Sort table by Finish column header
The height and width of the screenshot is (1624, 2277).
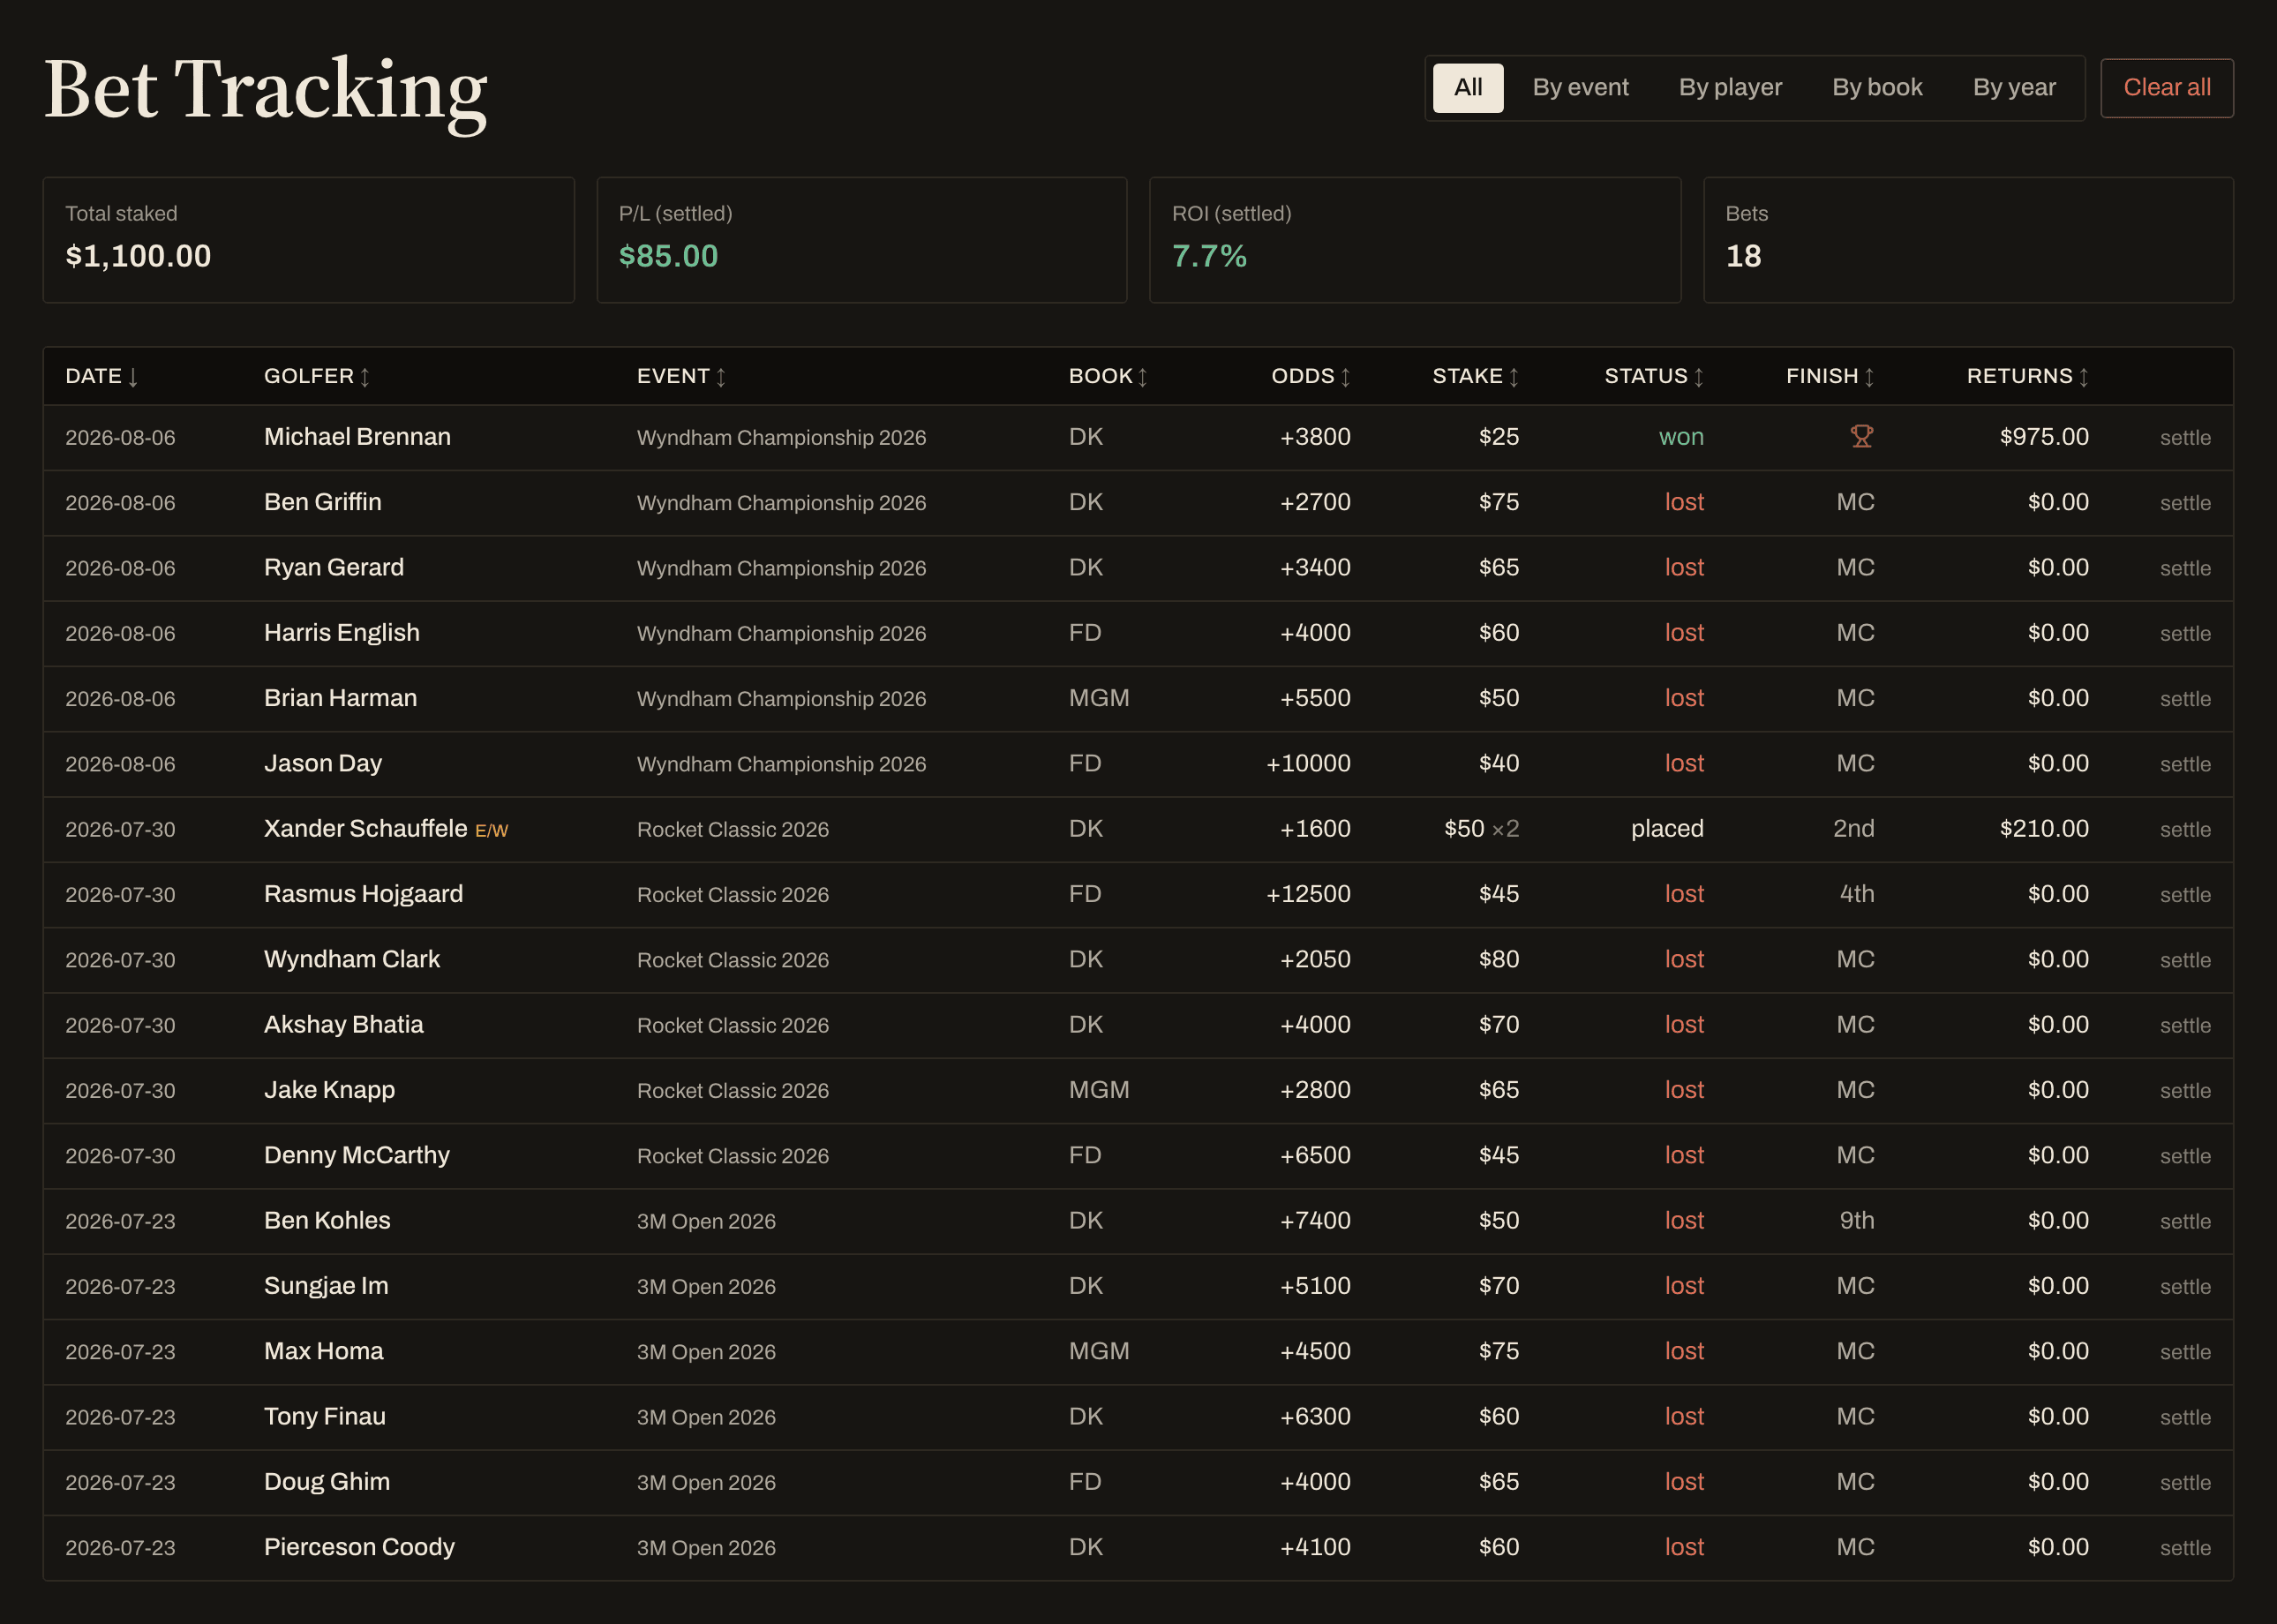click(1830, 376)
